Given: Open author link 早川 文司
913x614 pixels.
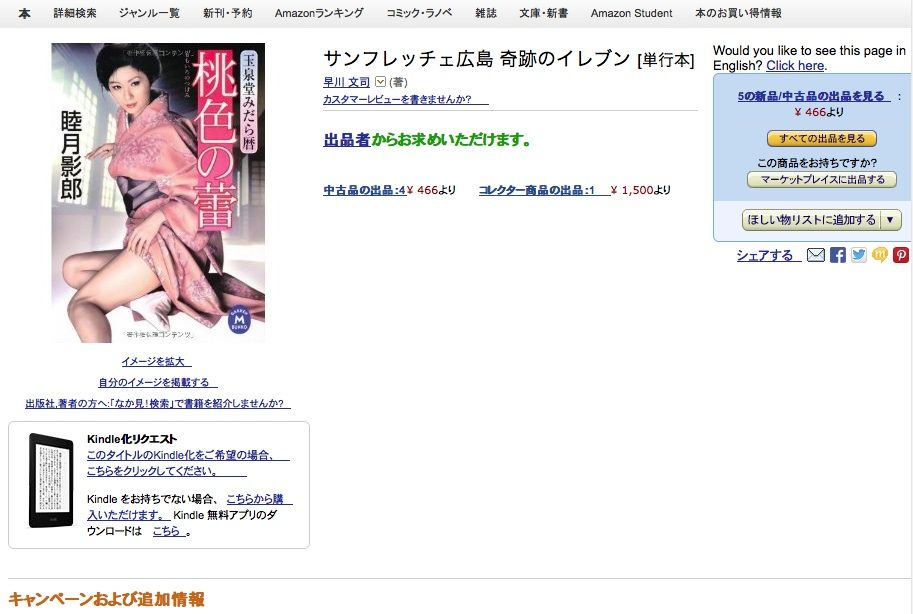Looking at the screenshot, I should [x=346, y=82].
